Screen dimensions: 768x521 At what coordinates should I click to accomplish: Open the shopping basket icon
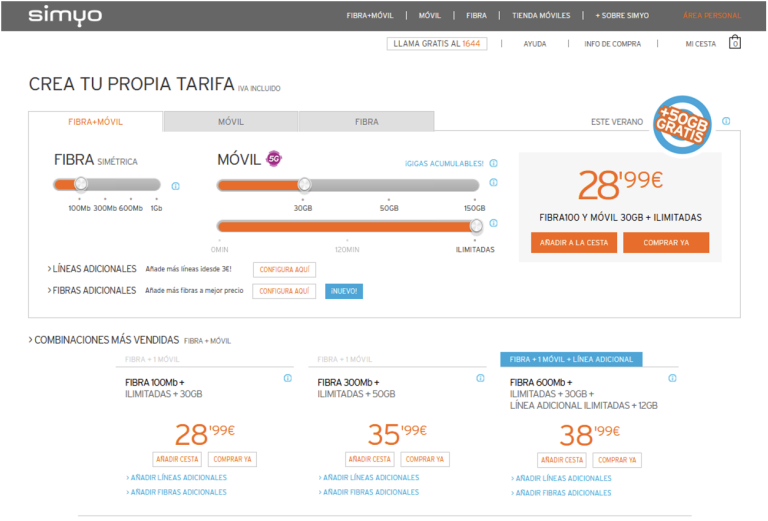(x=735, y=43)
